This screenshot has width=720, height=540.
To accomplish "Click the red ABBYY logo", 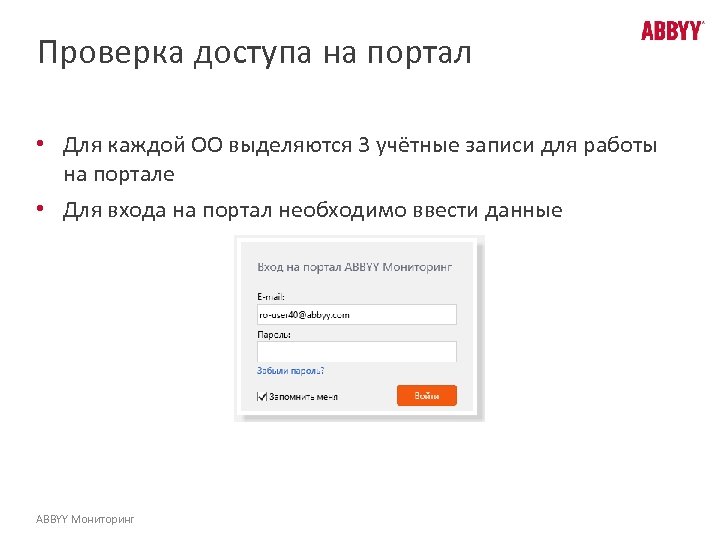I will click(x=672, y=31).
